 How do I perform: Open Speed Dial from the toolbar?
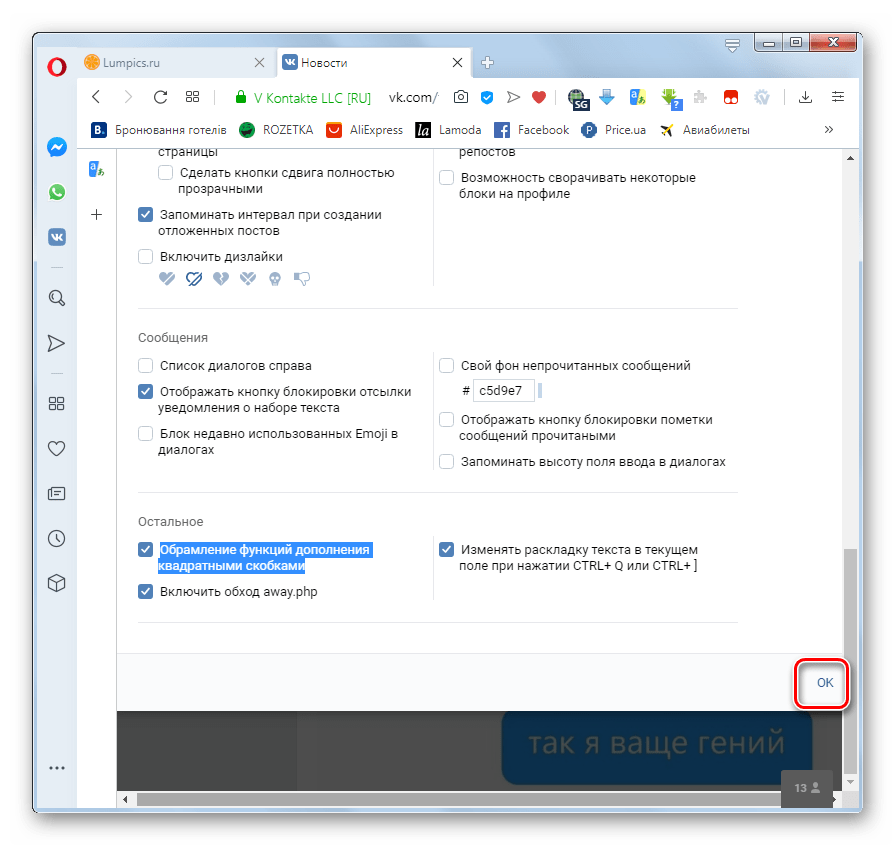193,97
